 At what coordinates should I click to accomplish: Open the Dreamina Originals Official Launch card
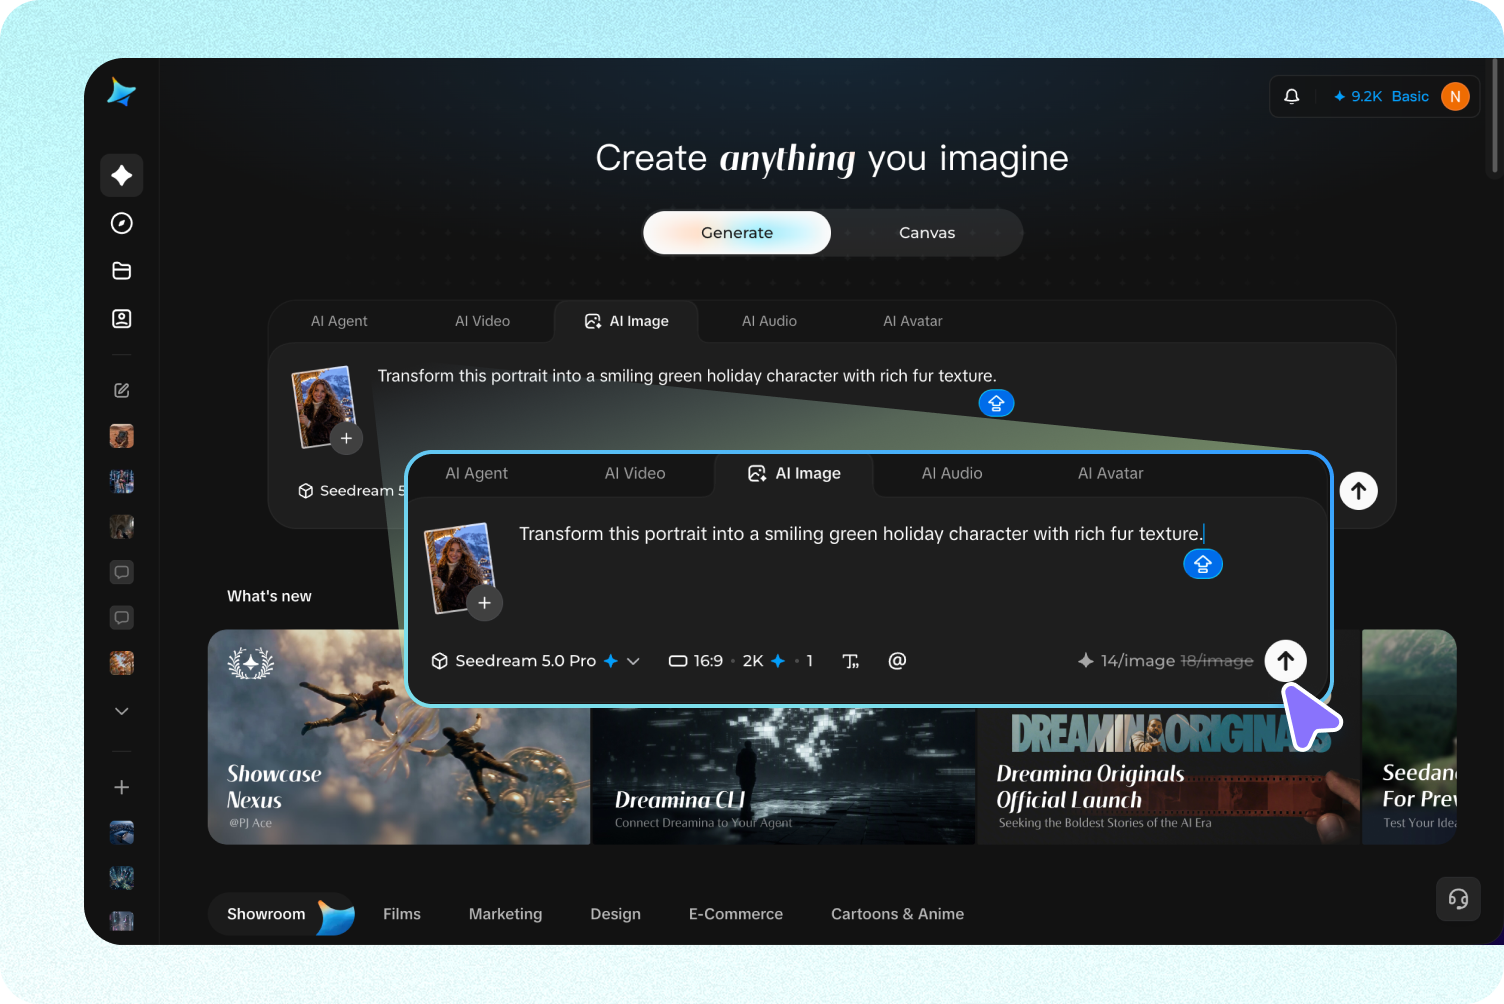click(x=1168, y=776)
